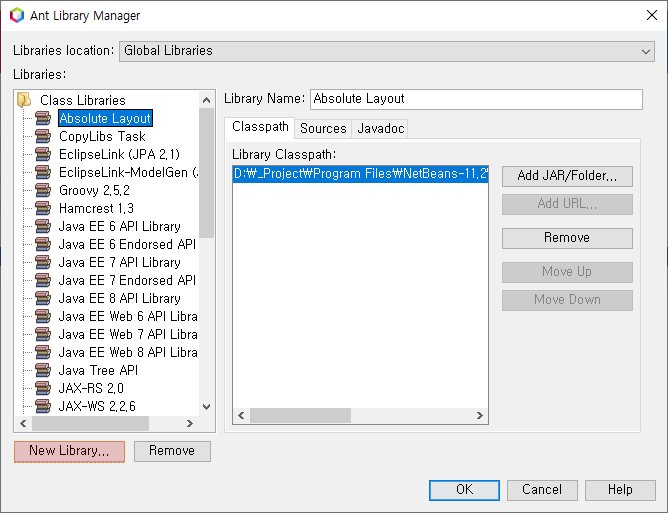This screenshot has height=513, width=668.
Task: Select JAX-RS 2.0 library
Action: (x=91, y=389)
